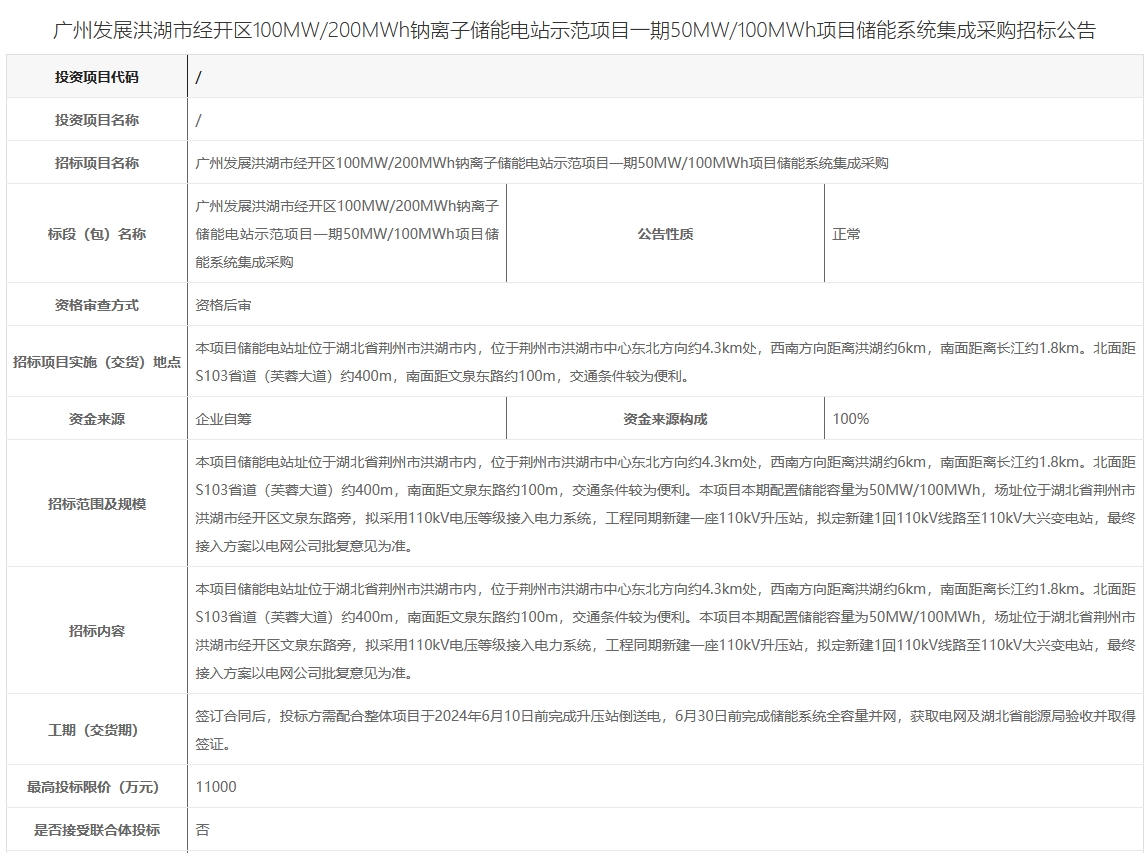Click the 资格后审 value
The image size is (1148, 853).
[x=223, y=305]
